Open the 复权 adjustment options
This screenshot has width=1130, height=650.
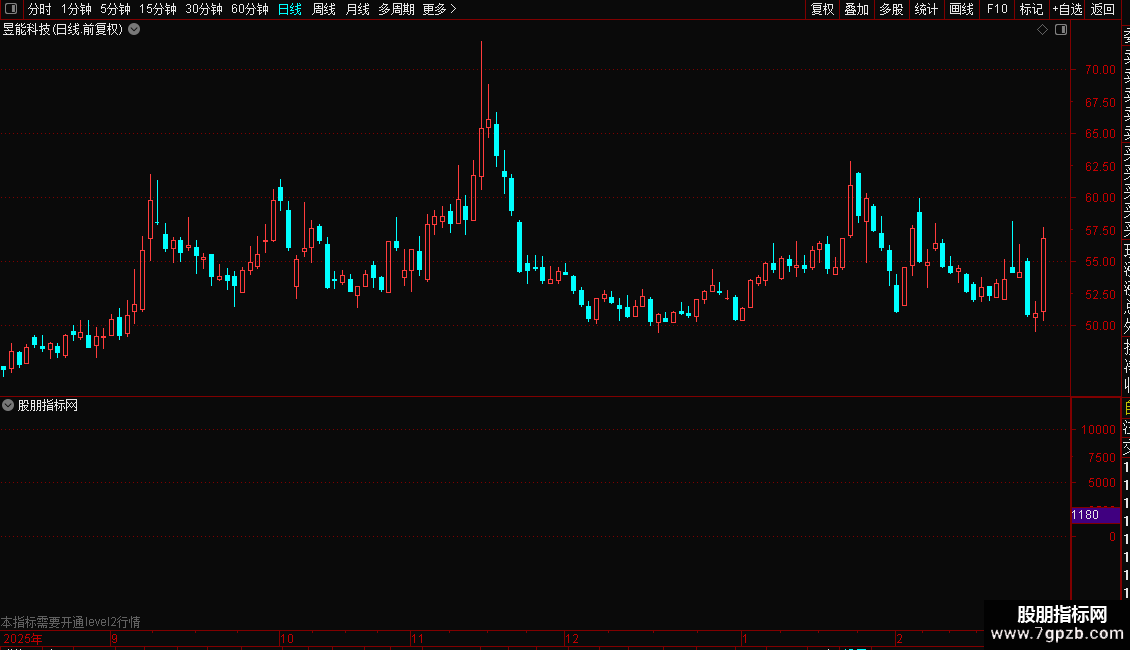[822, 9]
